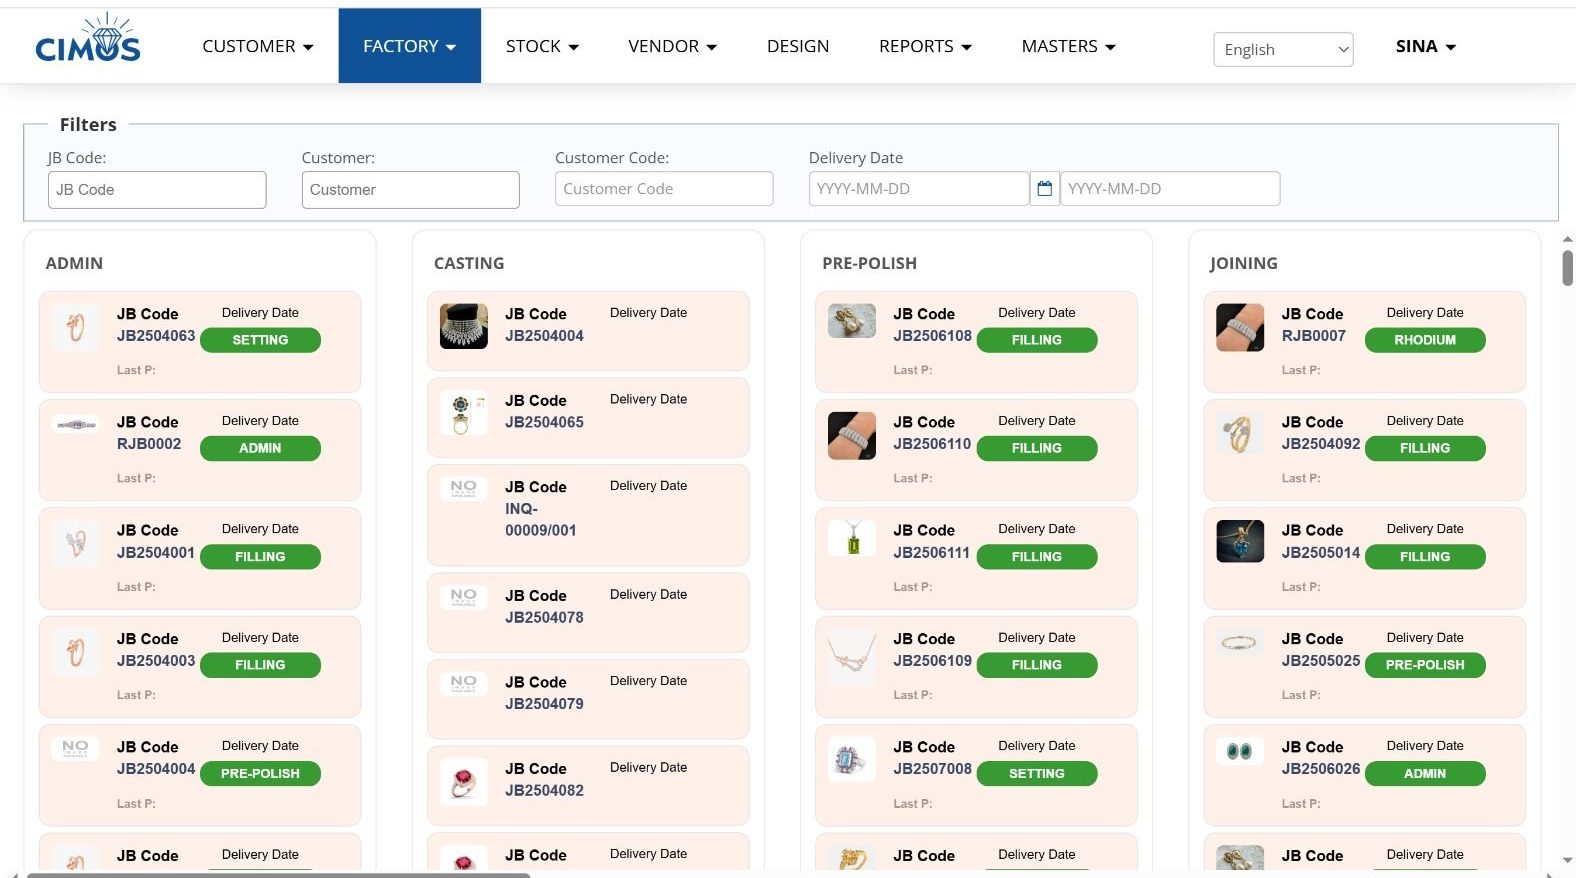The height and width of the screenshot is (878, 1576).
Task: Open thumbnail of JB2504003 ring
Action: point(75,652)
